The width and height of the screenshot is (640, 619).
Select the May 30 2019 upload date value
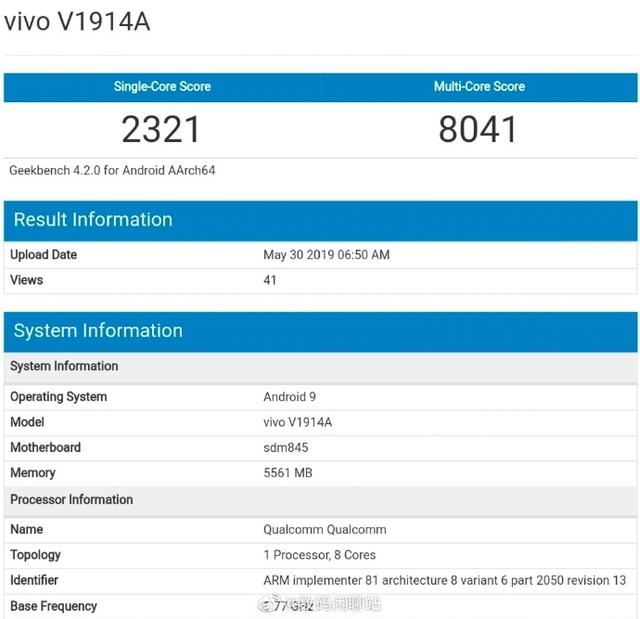(327, 255)
